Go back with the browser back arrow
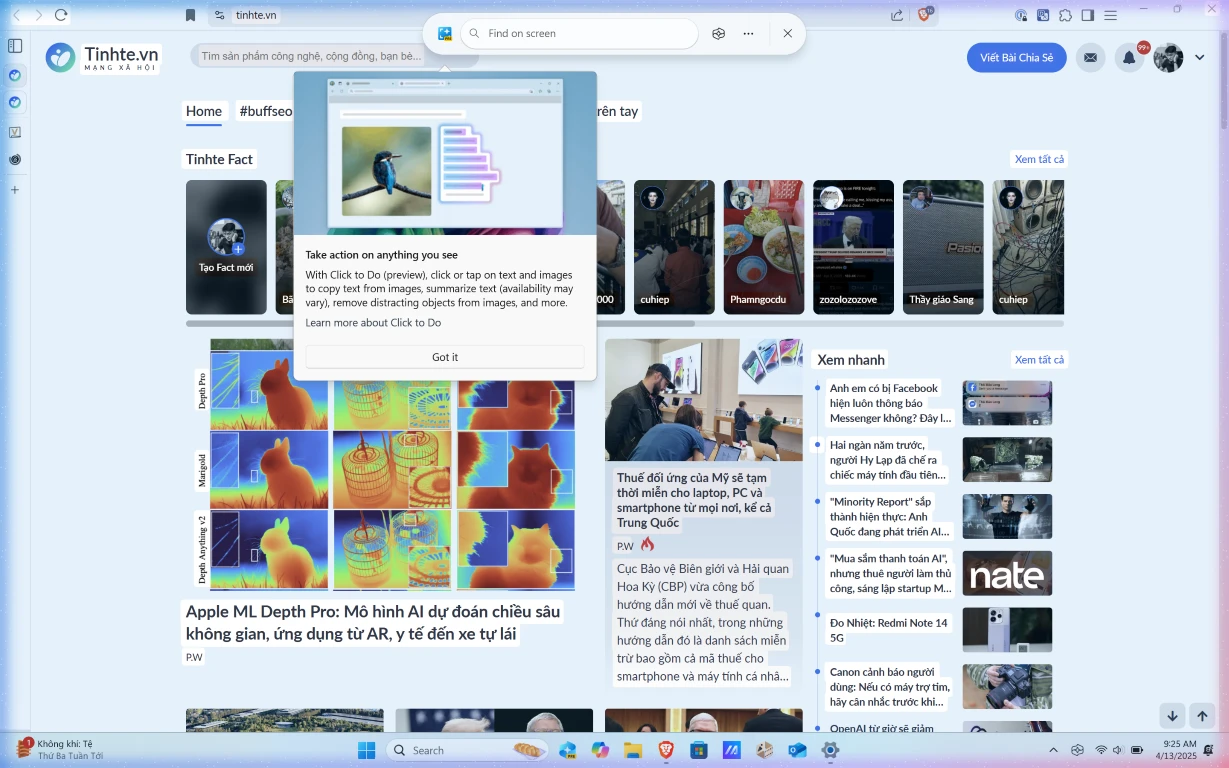 (x=16, y=15)
